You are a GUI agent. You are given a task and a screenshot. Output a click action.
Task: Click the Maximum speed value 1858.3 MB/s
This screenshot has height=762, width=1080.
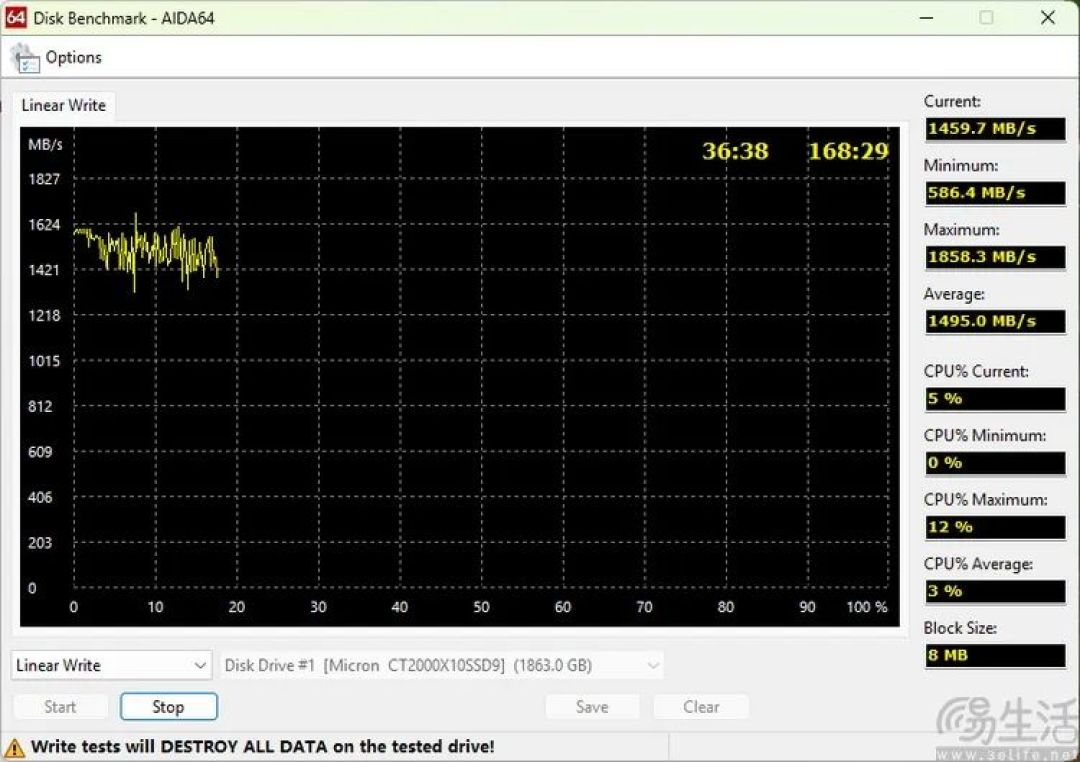[994, 257]
